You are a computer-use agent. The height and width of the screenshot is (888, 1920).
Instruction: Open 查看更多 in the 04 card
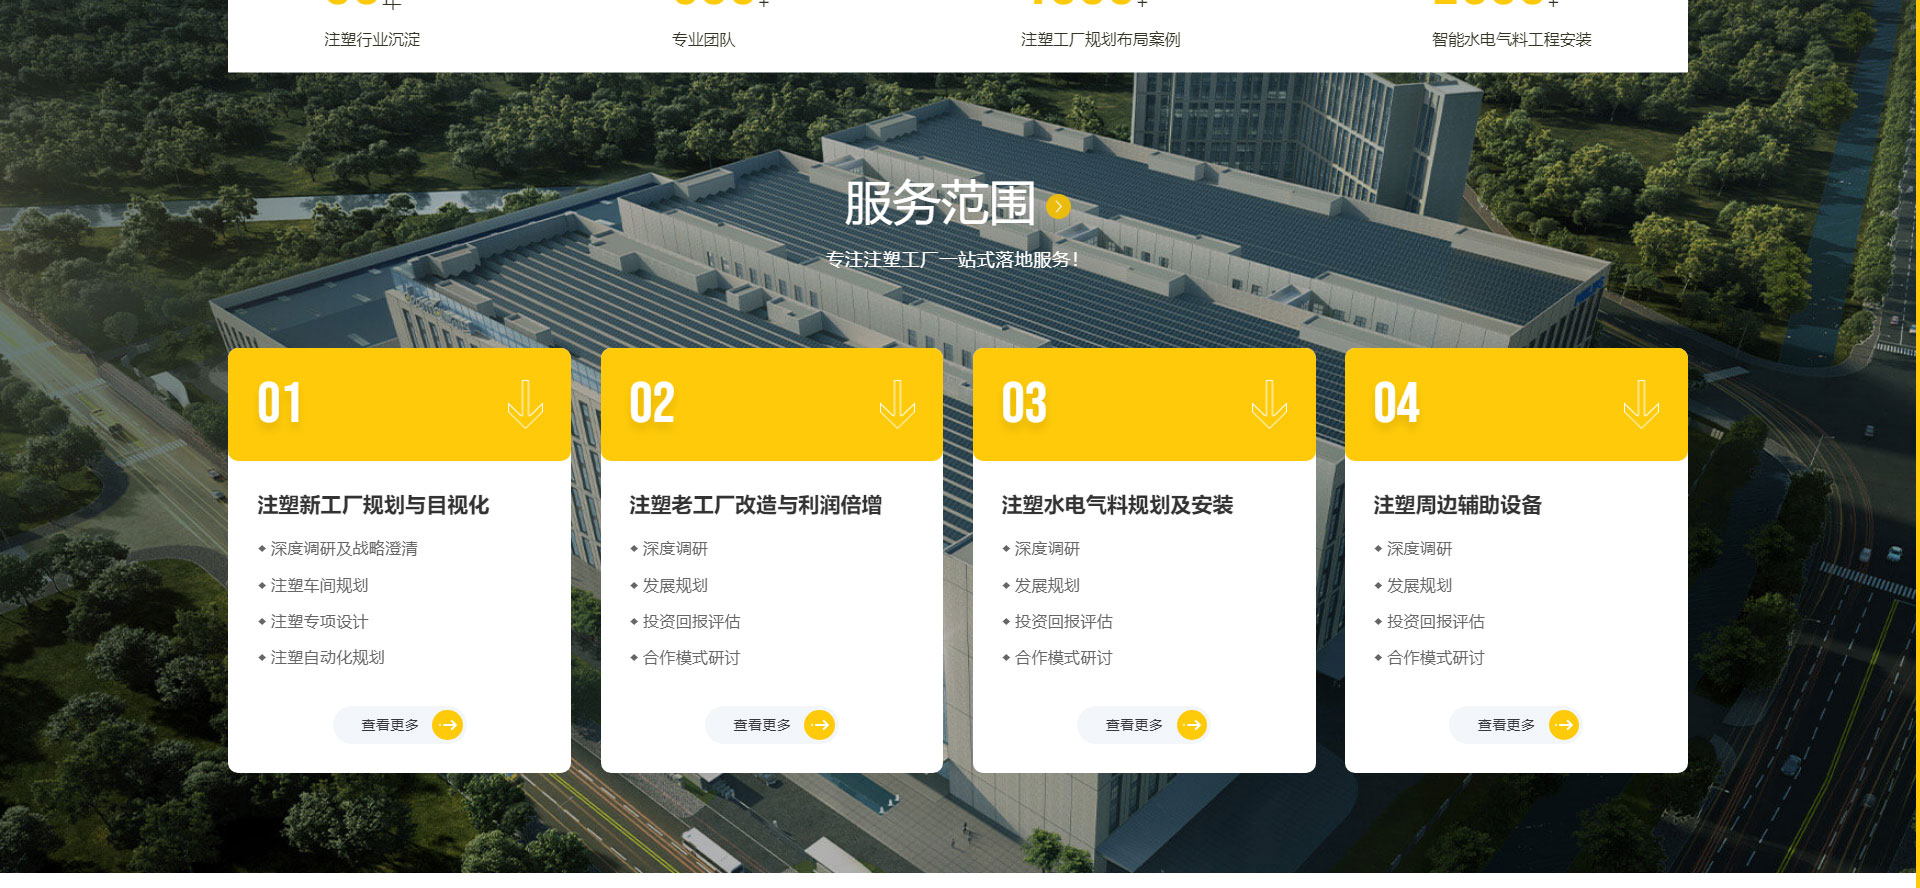1506,725
